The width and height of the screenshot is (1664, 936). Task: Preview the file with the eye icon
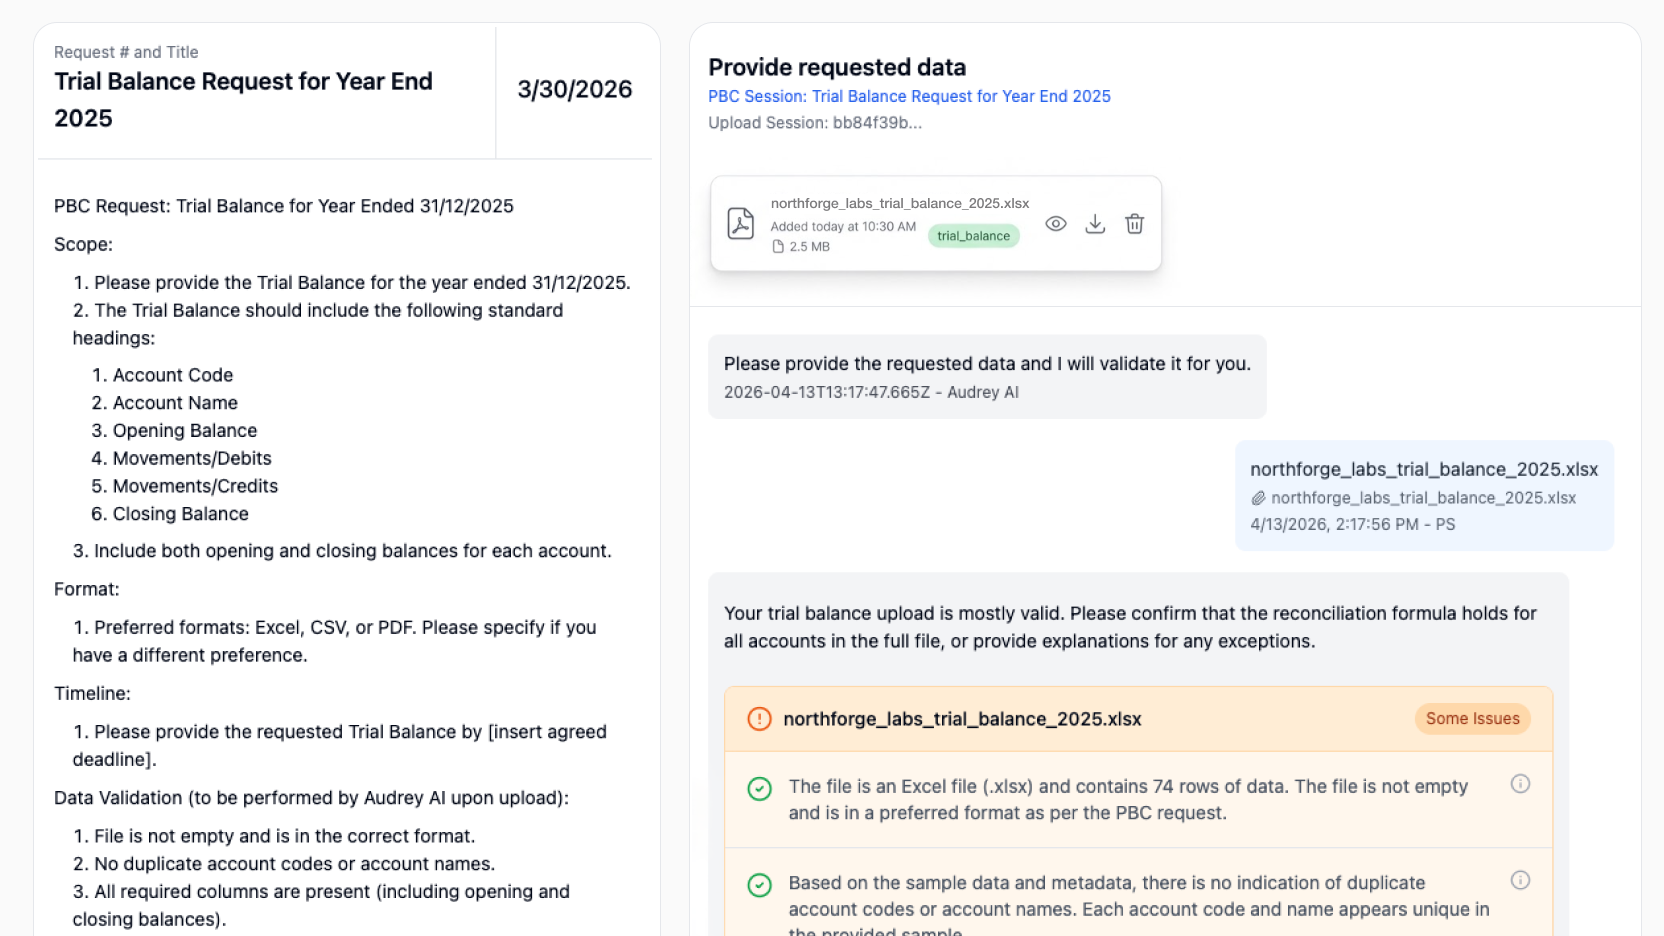coord(1056,224)
